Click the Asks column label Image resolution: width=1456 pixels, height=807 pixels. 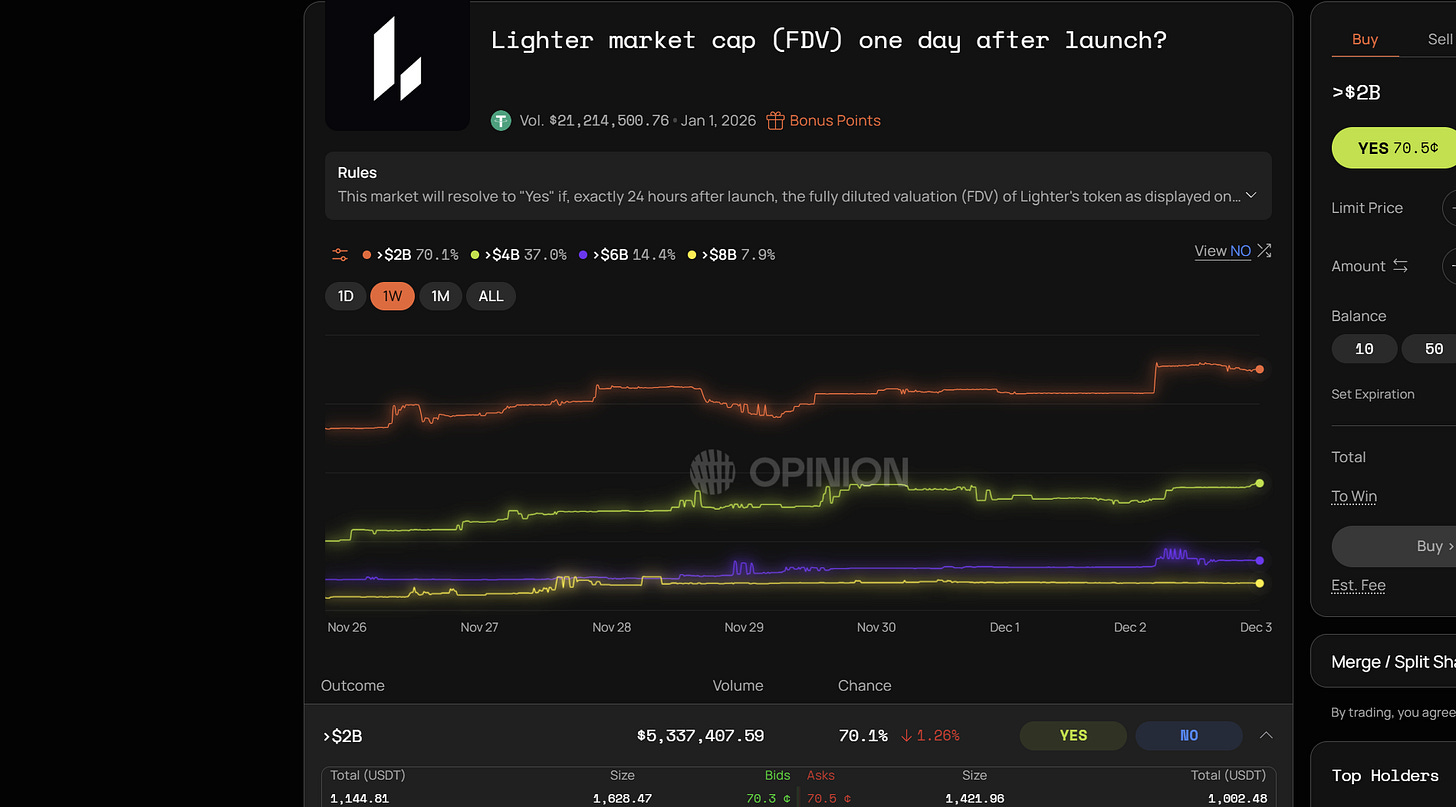click(820, 775)
